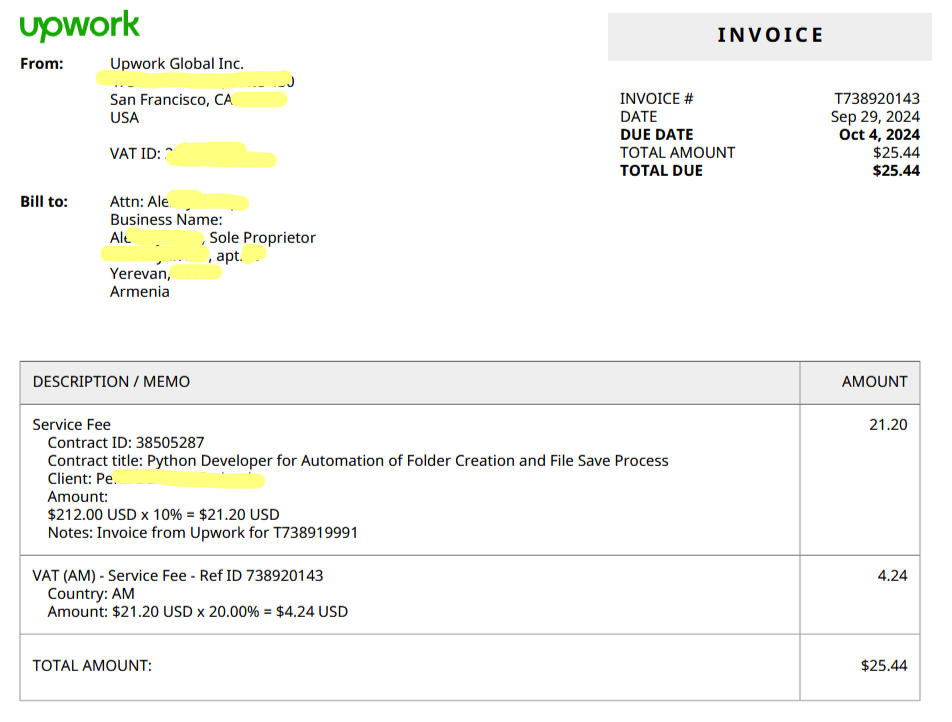Select the DUE DATE label
Viewport: 952px width, 722px height.
(656, 134)
